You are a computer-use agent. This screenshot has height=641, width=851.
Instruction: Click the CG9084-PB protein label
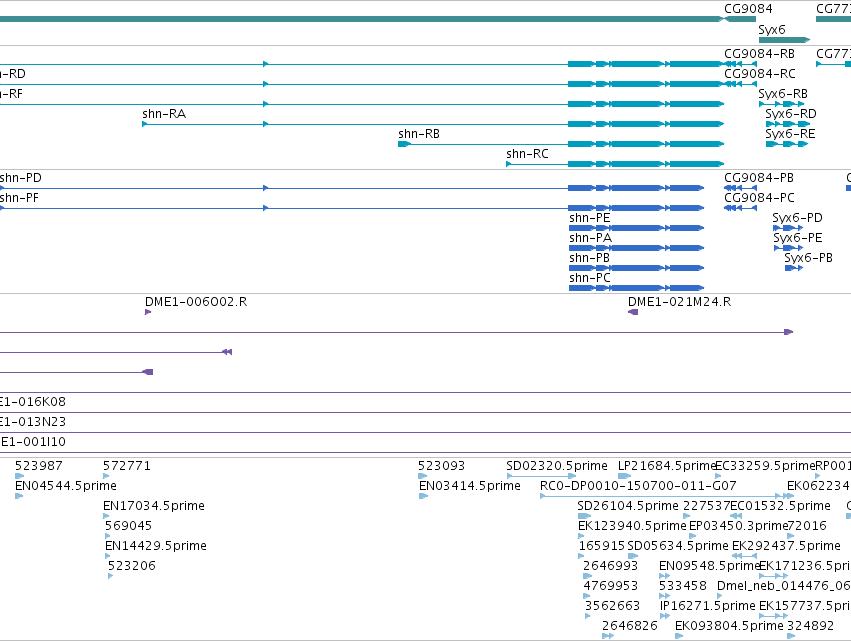click(x=759, y=178)
